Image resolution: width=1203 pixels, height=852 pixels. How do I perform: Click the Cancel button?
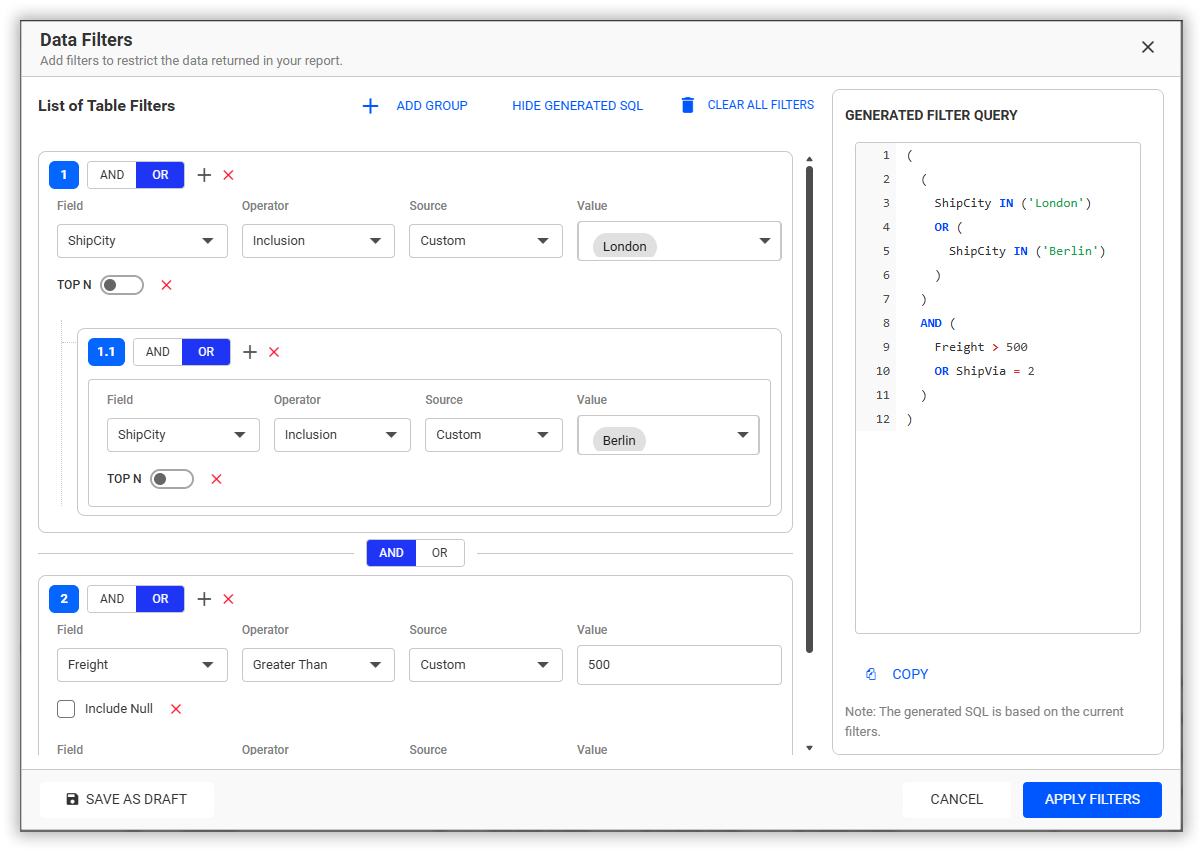point(957,800)
